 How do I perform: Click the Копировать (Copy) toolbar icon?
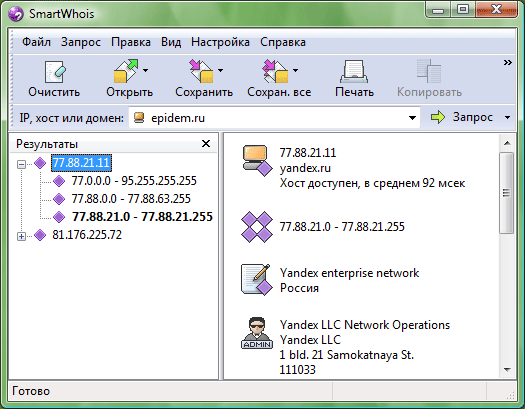pos(429,71)
